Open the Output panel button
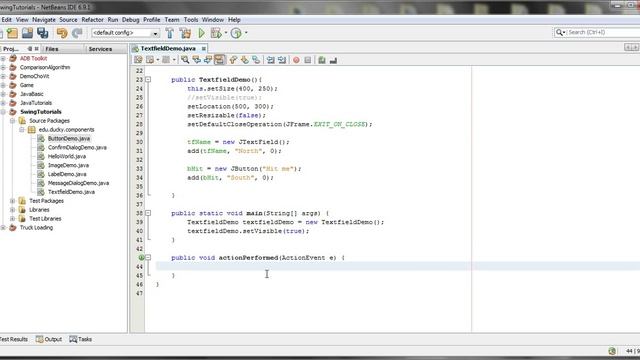640x360 pixels. [x=49, y=339]
